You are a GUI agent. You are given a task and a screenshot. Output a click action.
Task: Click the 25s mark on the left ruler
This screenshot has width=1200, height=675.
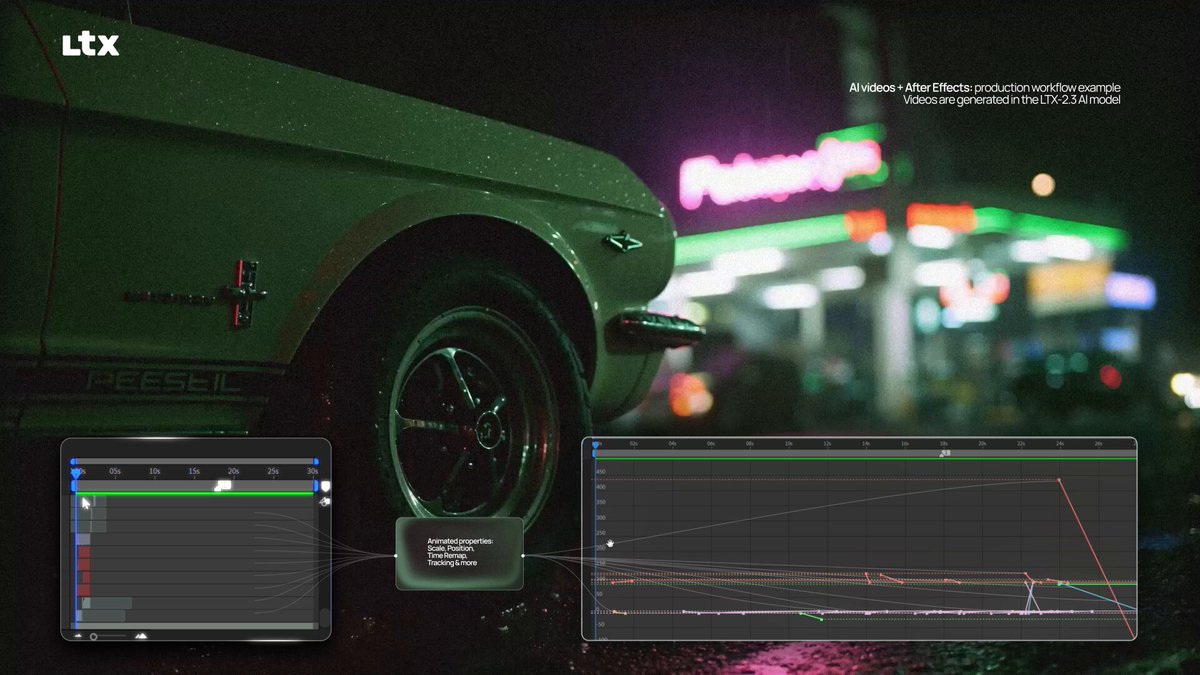point(273,471)
